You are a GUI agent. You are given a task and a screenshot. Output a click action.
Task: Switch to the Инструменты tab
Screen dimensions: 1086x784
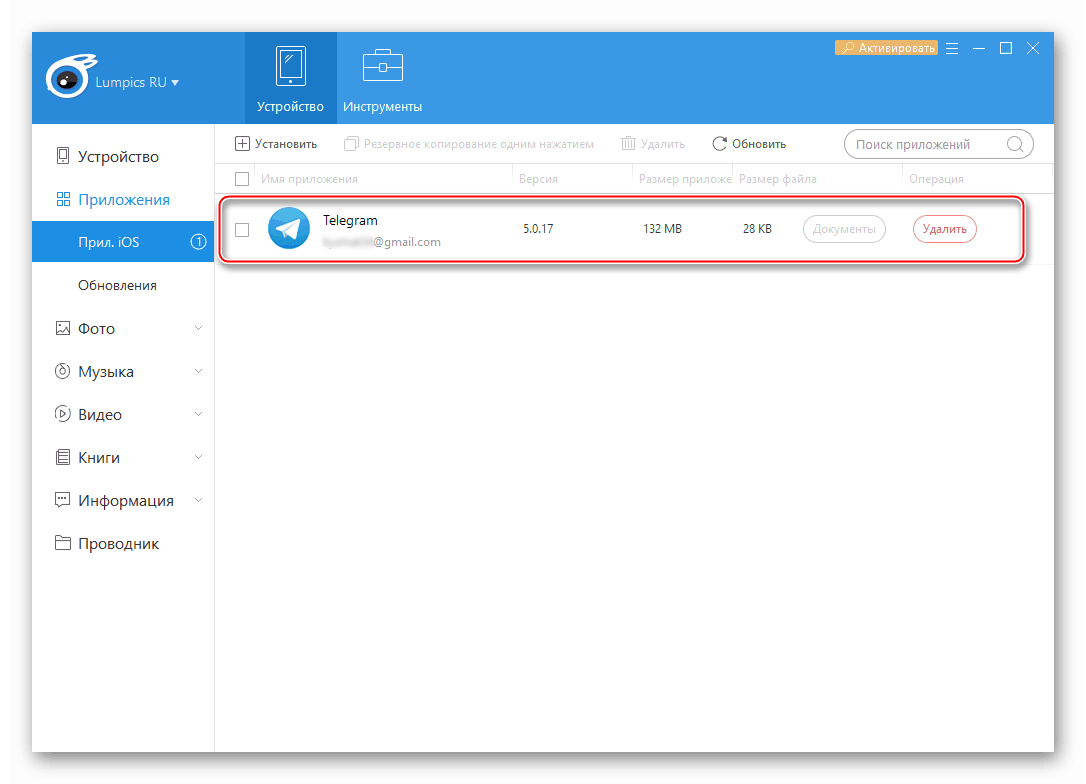click(382, 78)
